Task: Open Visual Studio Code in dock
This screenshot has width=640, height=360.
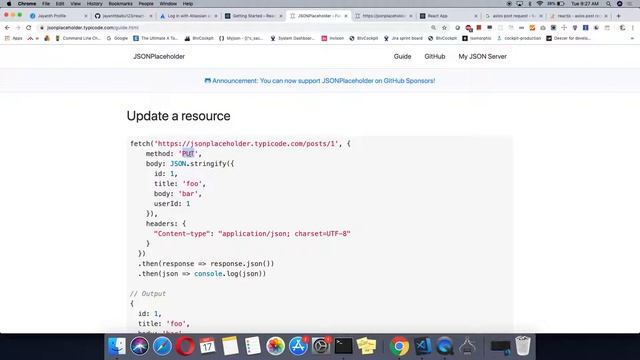Action: point(422,346)
